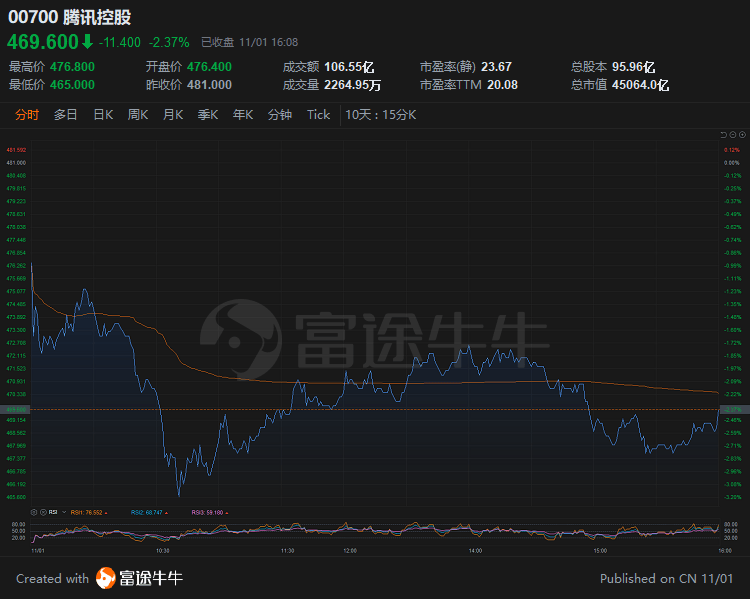Image resolution: width=750 pixels, height=599 pixels.
Task: Click the green down arrow beside price
Action: (x=87, y=42)
